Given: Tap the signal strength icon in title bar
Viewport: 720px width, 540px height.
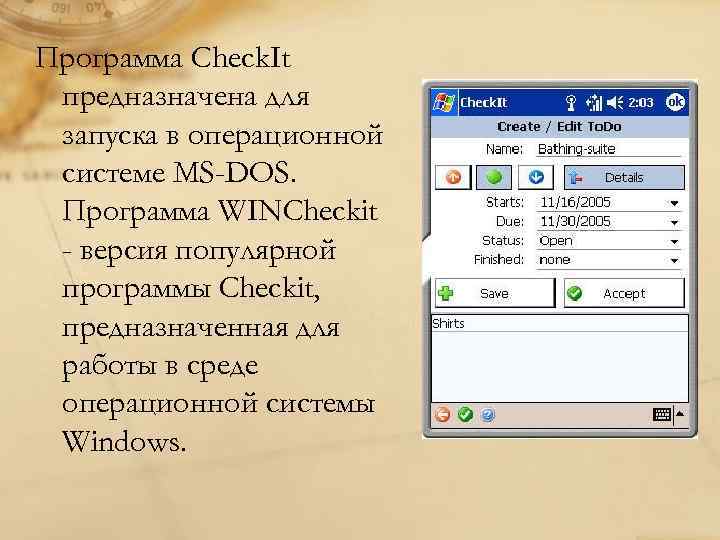Looking at the screenshot, I should click(x=594, y=103).
